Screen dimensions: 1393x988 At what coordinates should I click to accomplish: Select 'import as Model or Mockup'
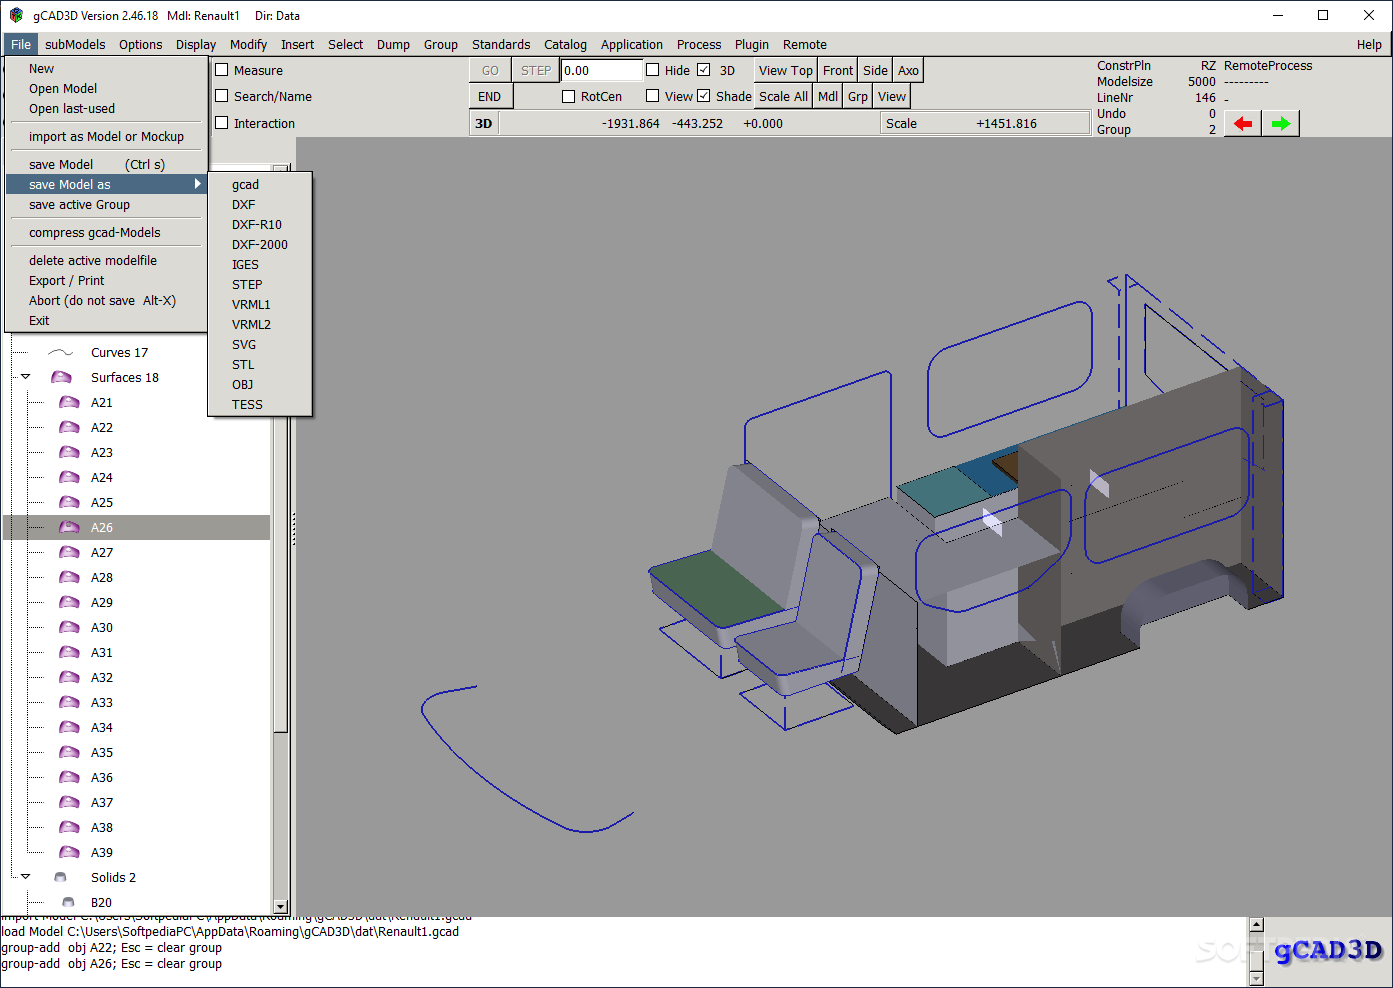click(106, 136)
